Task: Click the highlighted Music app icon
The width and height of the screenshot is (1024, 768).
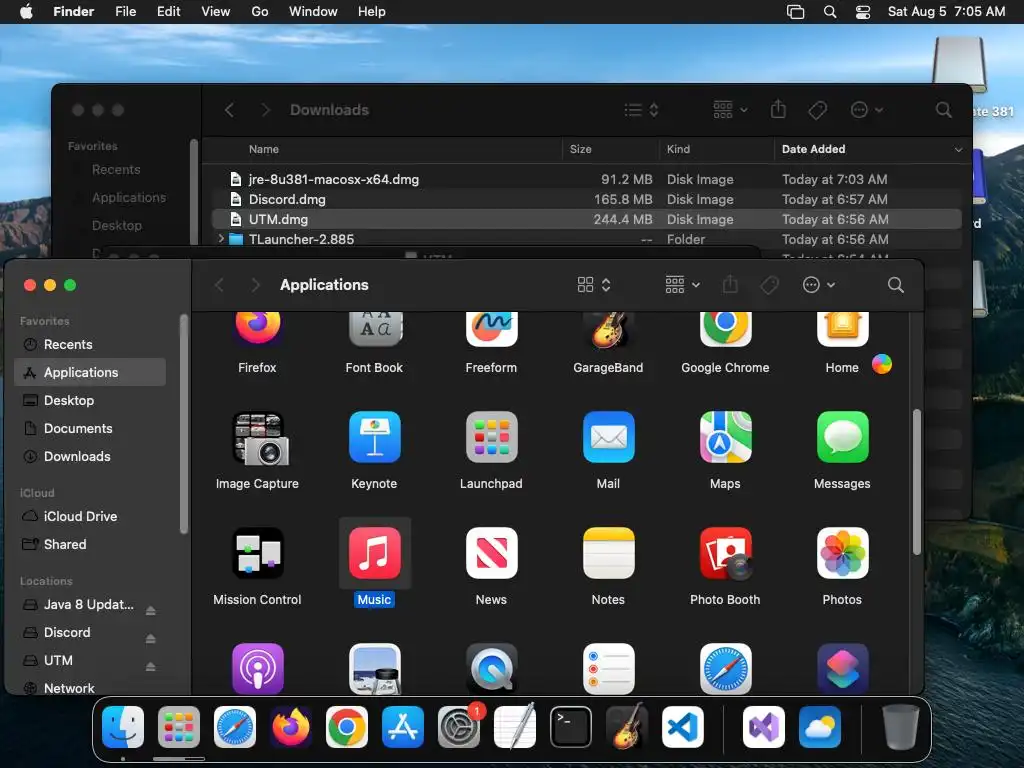Action: pyautogui.click(x=375, y=553)
